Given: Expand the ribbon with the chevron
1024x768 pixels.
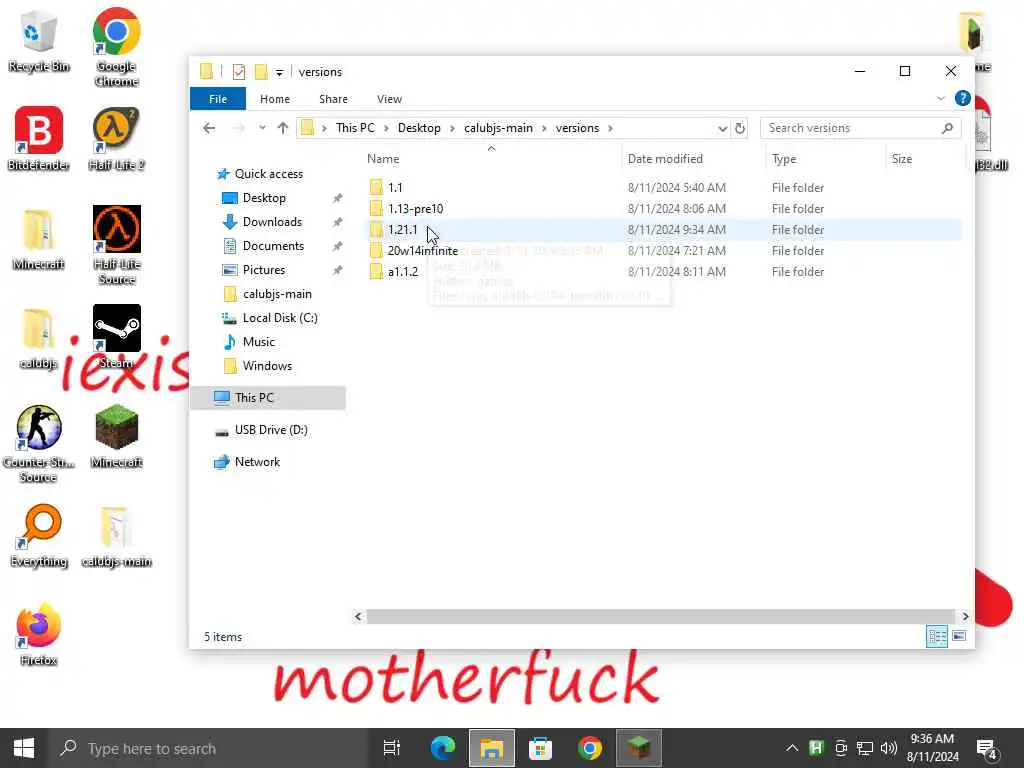Looking at the screenshot, I should pyautogui.click(x=941, y=99).
